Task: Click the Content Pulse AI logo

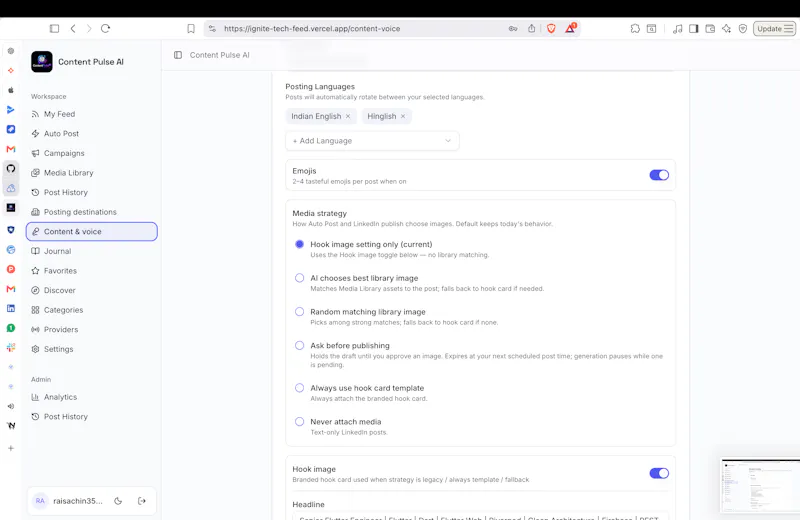Action: (x=42, y=62)
